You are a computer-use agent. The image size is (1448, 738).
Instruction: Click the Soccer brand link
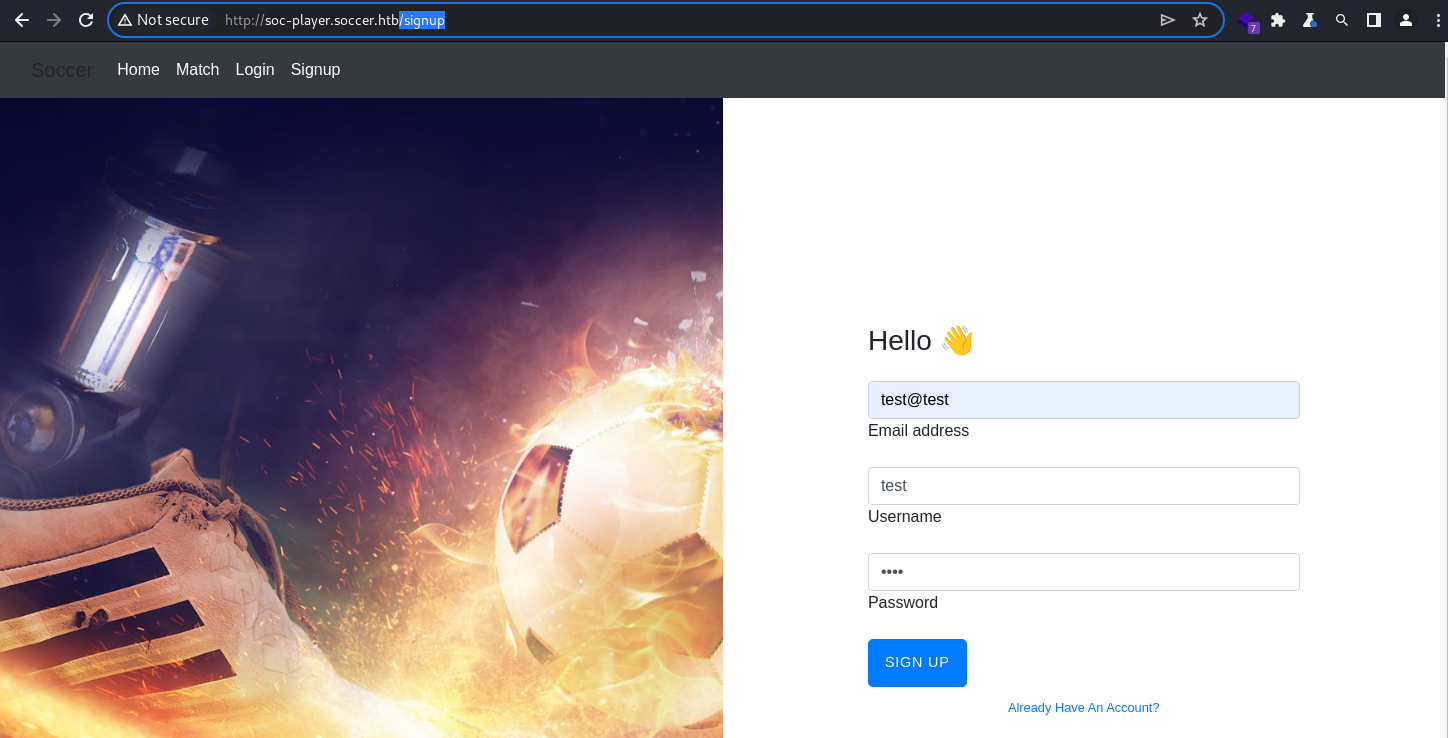click(x=62, y=70)
